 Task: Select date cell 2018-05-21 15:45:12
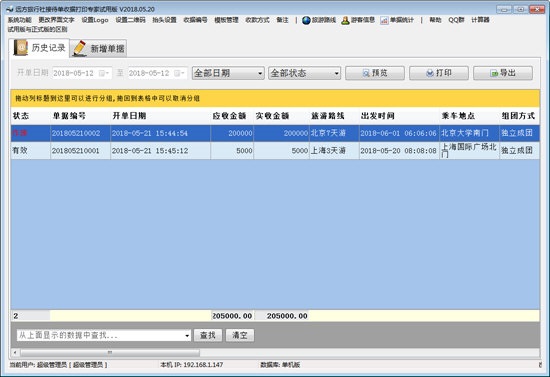[160, 151]
